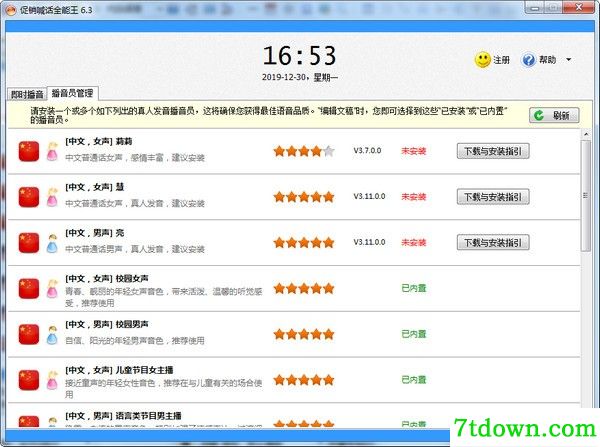Open the 帮助 question mark icon
600x447 pixels.
(x=528, y=60)
